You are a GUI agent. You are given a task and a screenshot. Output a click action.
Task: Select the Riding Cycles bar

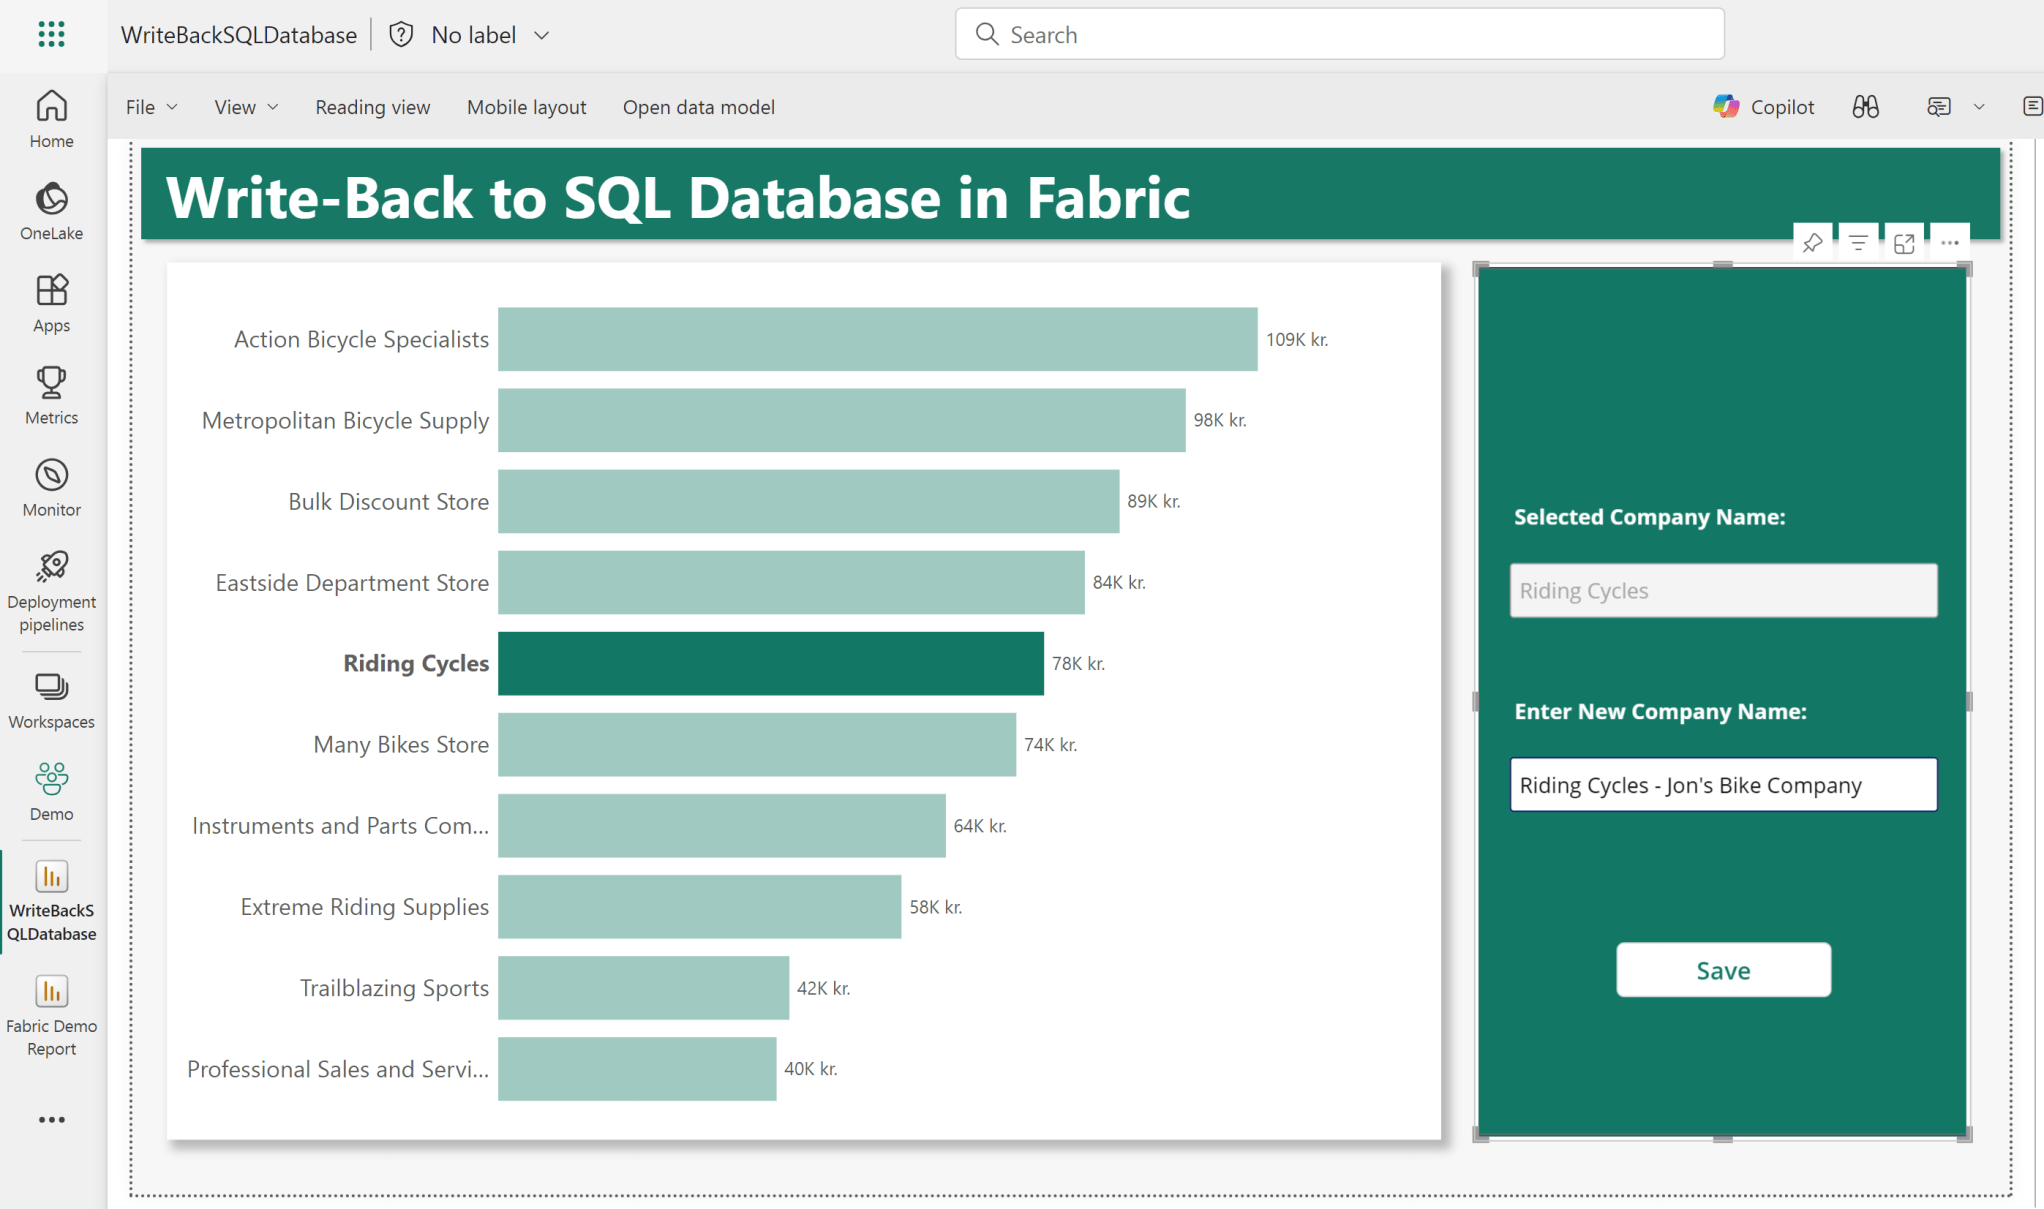tap(770, 663)
